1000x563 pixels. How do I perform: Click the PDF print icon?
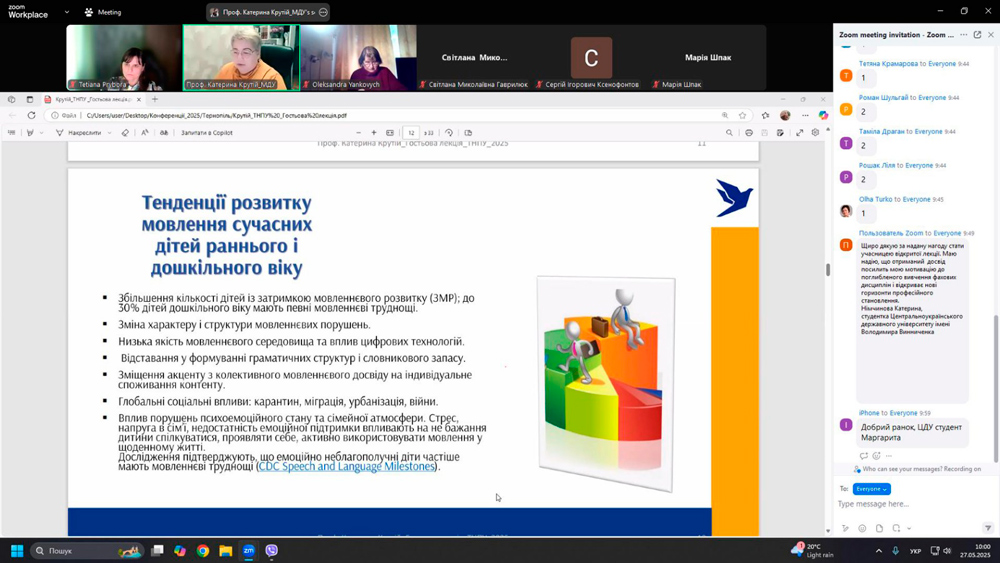[x=749, y=133]
